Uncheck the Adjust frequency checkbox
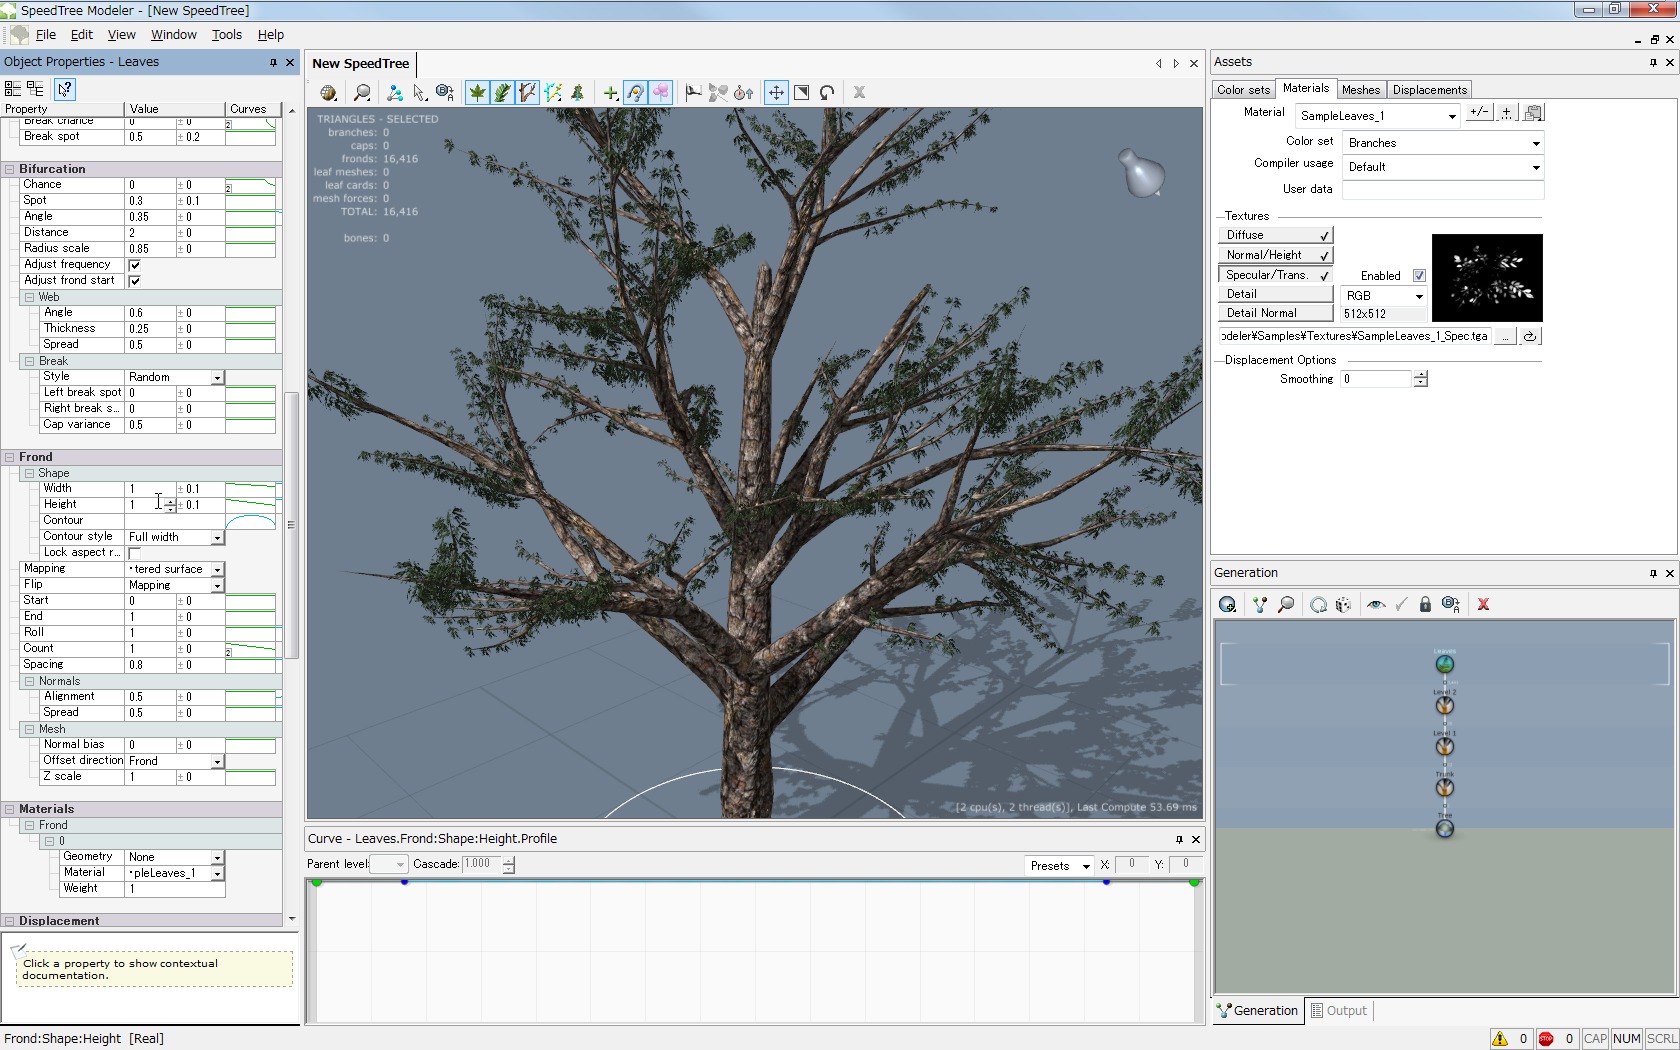The height and width of the screenshot is (1050, 1680). [135, 265]
